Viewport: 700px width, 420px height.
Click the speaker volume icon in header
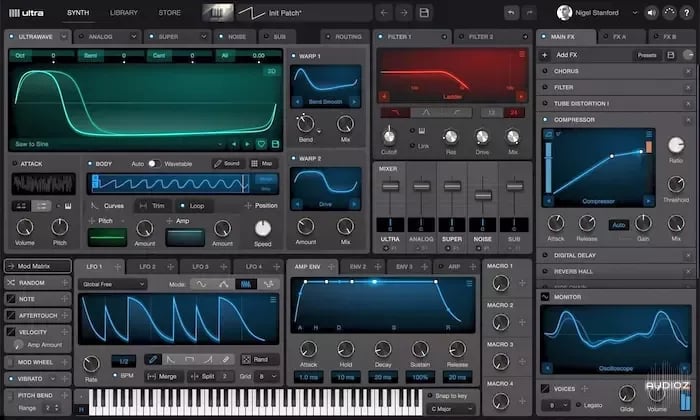[x=651, y=13]
